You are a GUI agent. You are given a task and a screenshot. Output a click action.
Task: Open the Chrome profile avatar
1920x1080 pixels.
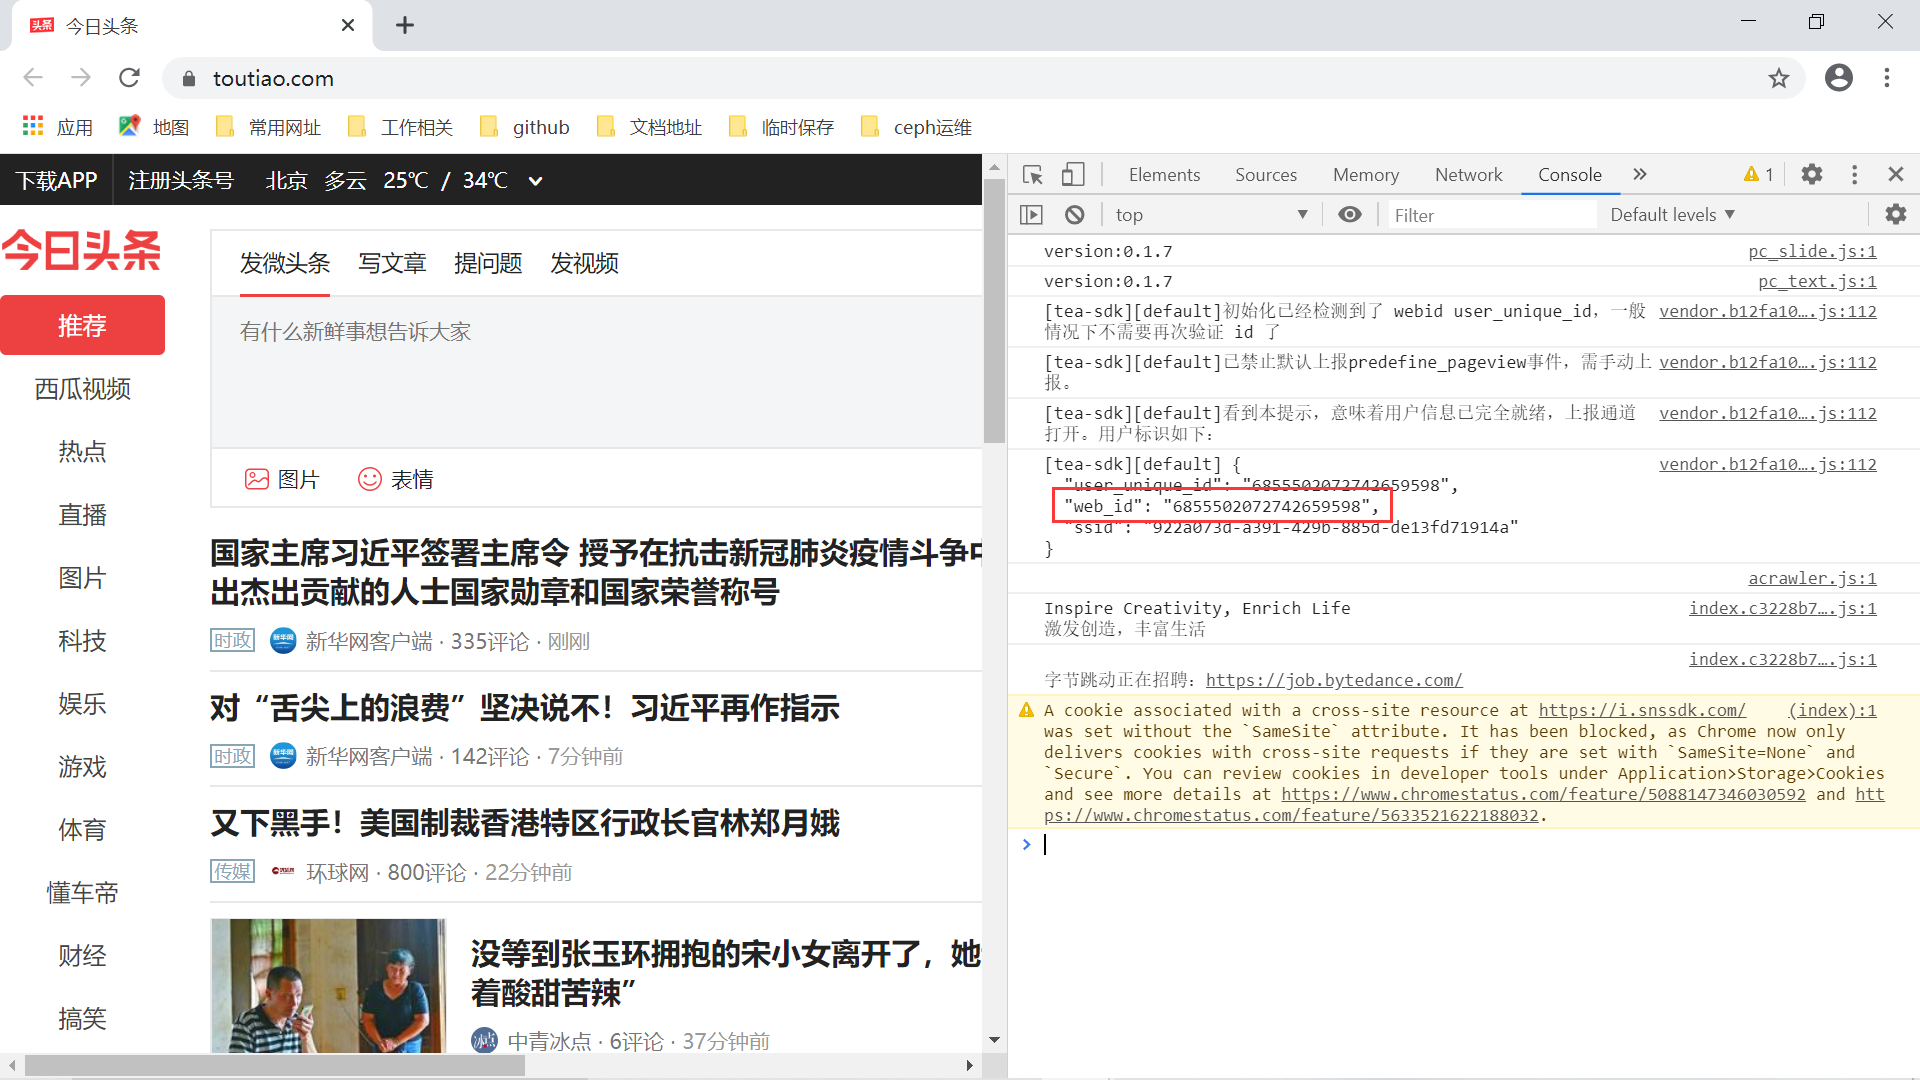click(1839, 78)
